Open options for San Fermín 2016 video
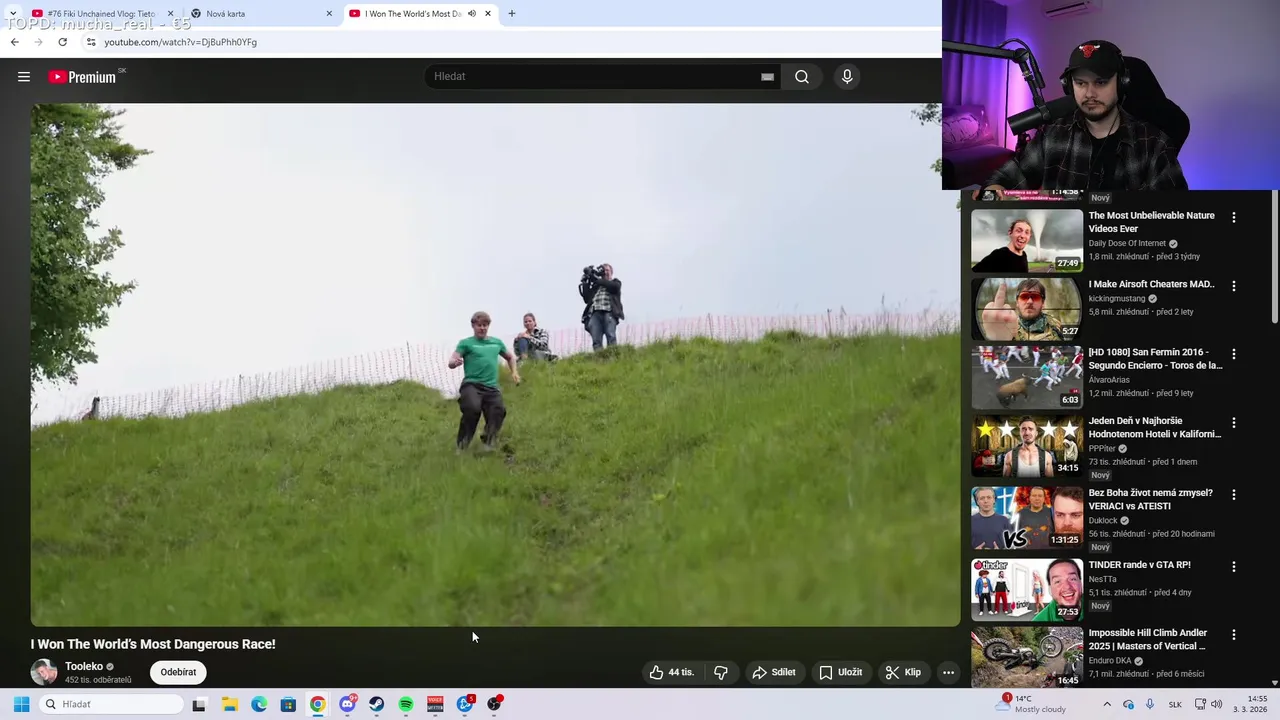Image resolution: width=1280 pixels, height=720 pixels. (x=1234, y=354)
